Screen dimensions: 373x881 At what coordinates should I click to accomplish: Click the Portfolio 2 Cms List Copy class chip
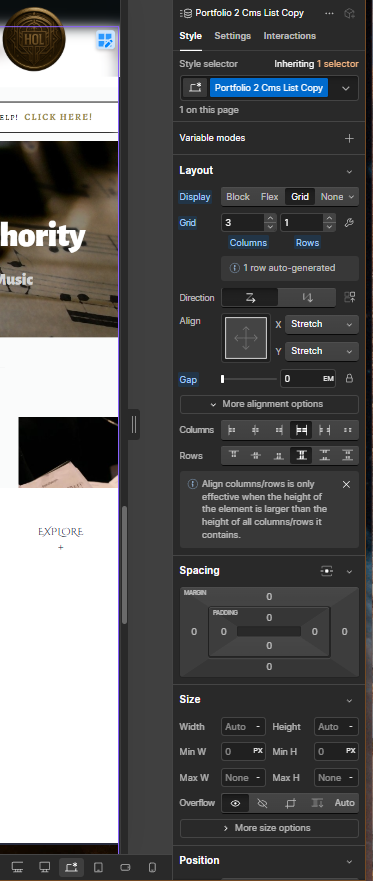(x=269, y=88)
